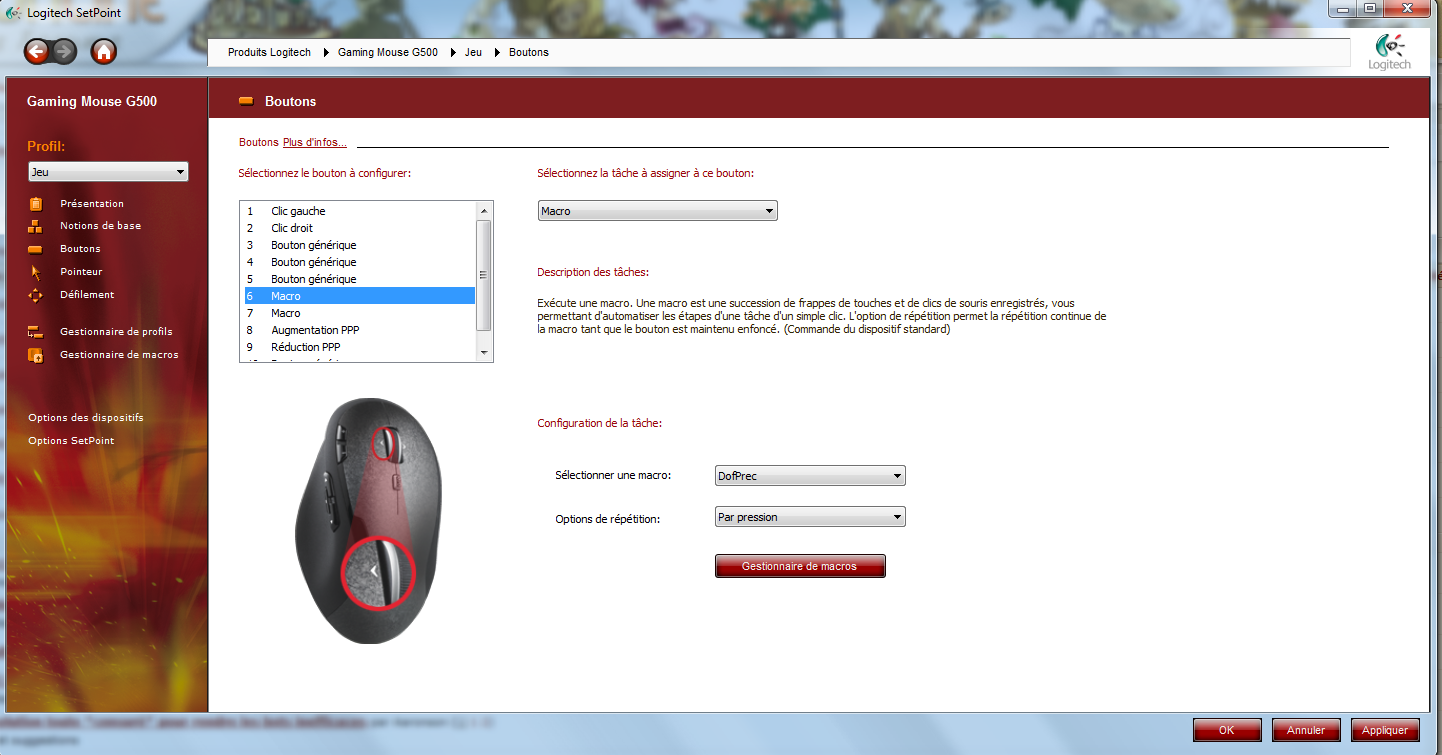This screenshot has height=755, width=1442.
Task: Click the orange Boutons header icon
Action: [x=246, y=101]
